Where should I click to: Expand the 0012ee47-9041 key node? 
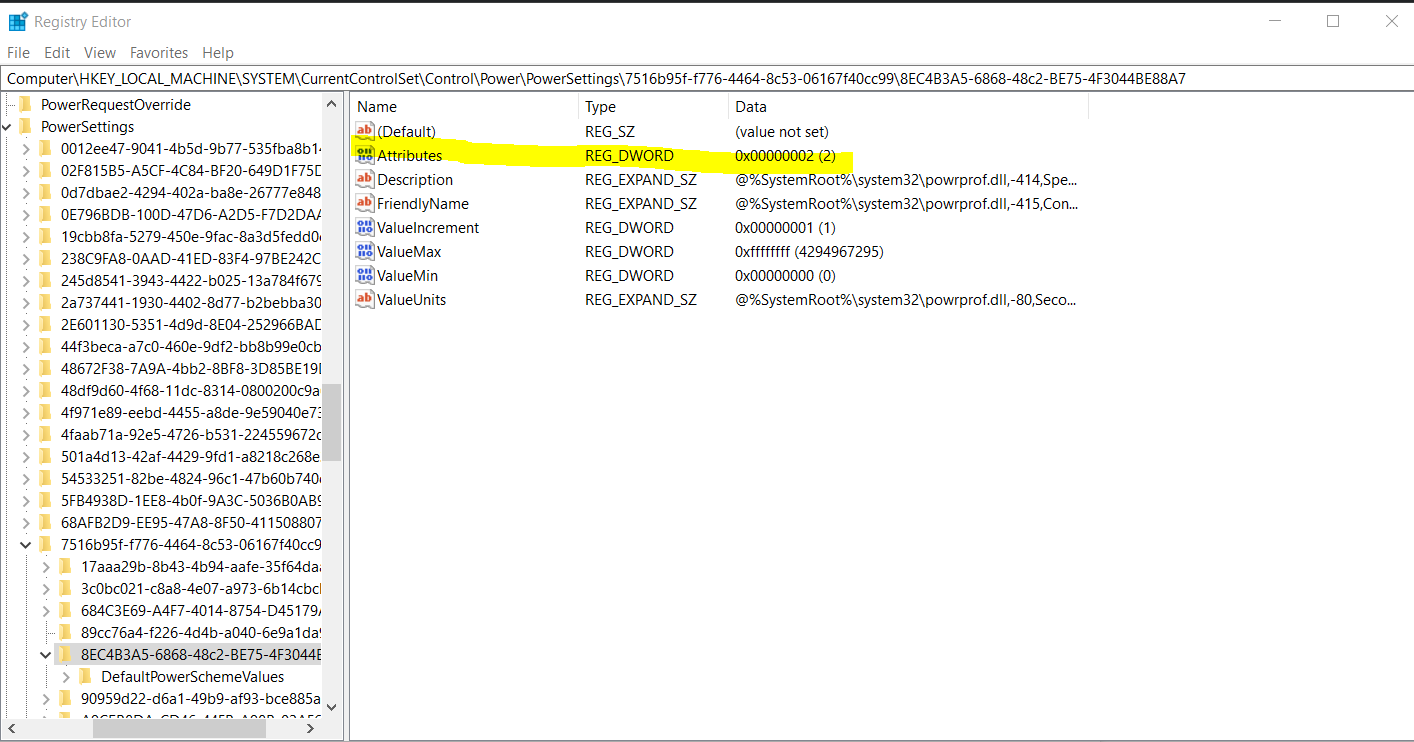(x=25, y=149)
